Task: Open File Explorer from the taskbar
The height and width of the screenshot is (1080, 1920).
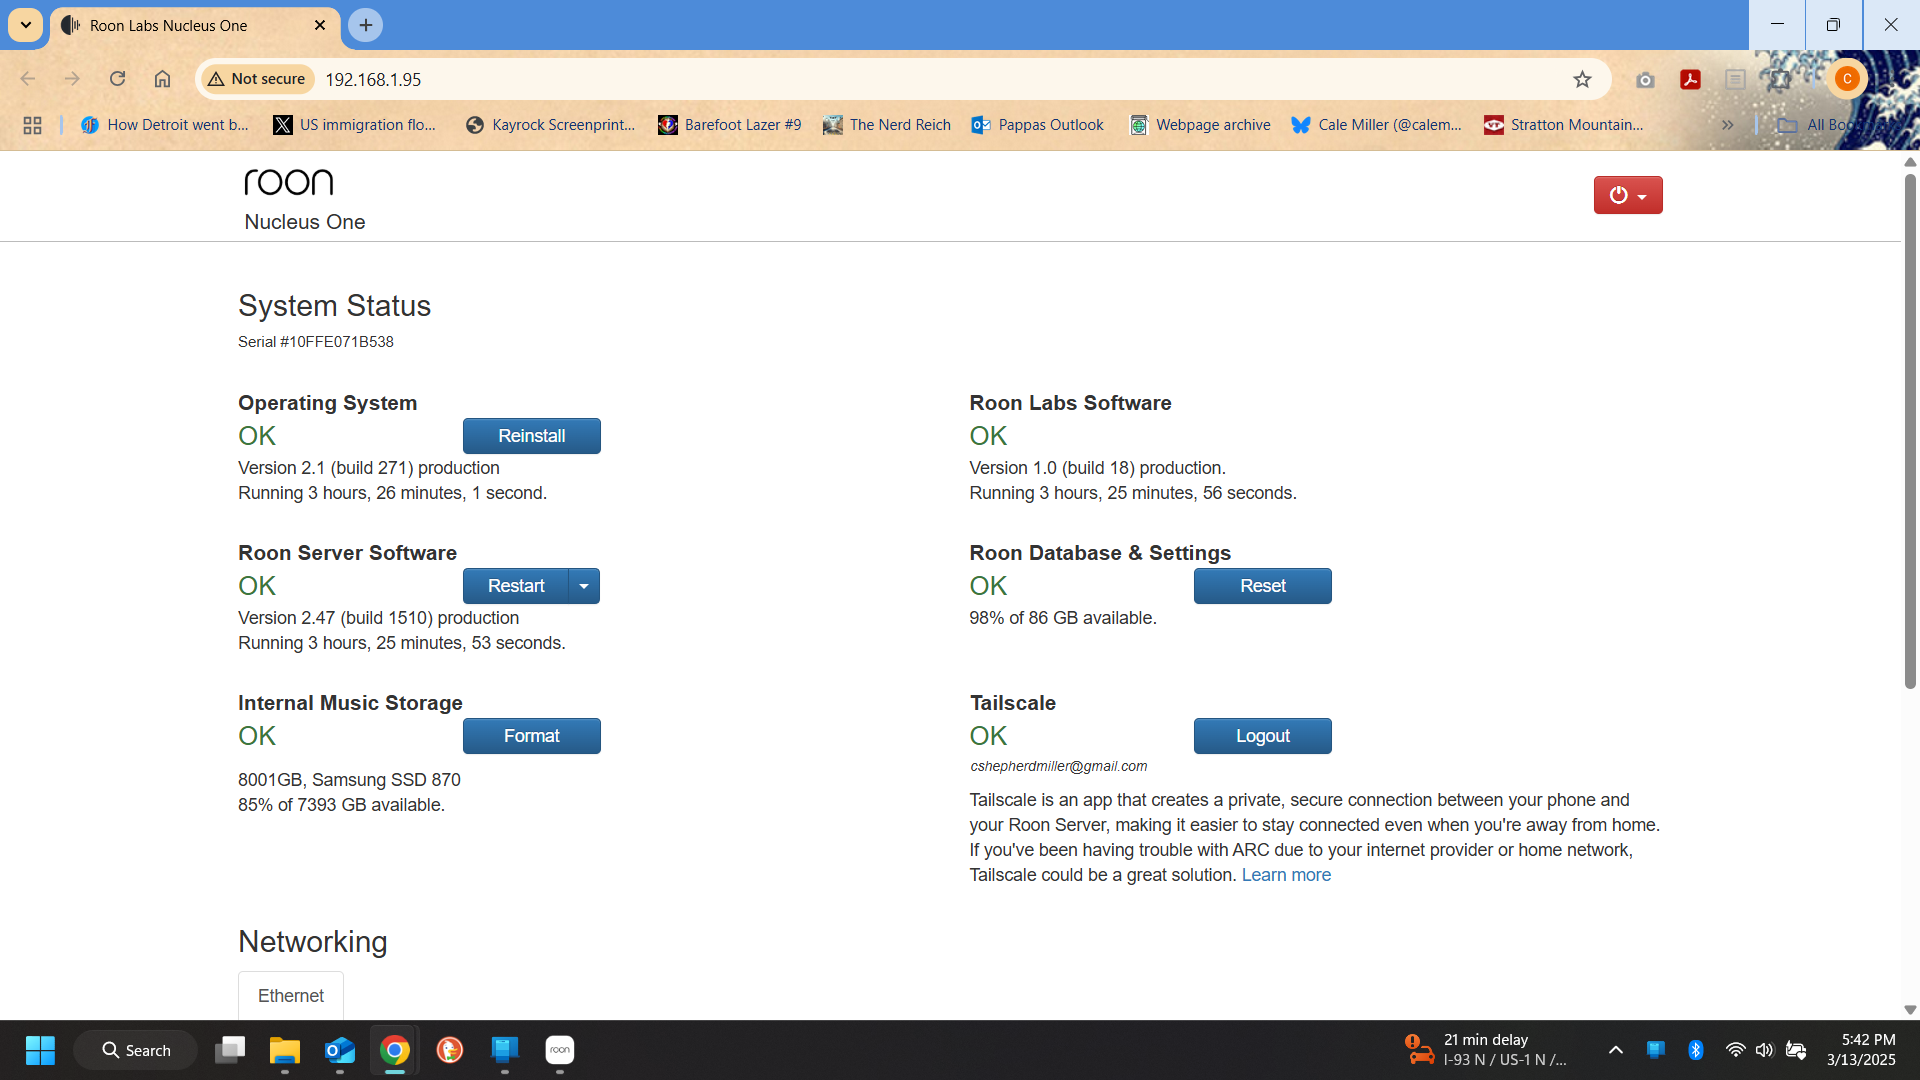Action: coord(285,1050)
